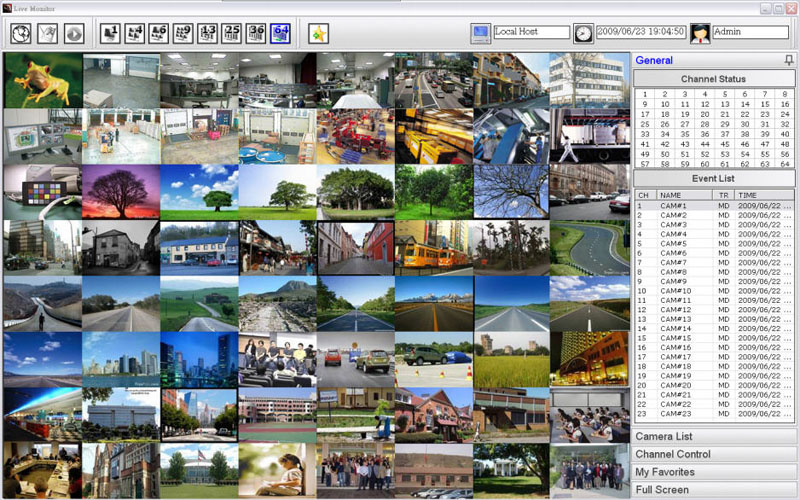Image resolution: width=800 pixels, height=500 pixels.
Task: Switch to the 25-channel grid view
Action: click(x=231, y=33)
